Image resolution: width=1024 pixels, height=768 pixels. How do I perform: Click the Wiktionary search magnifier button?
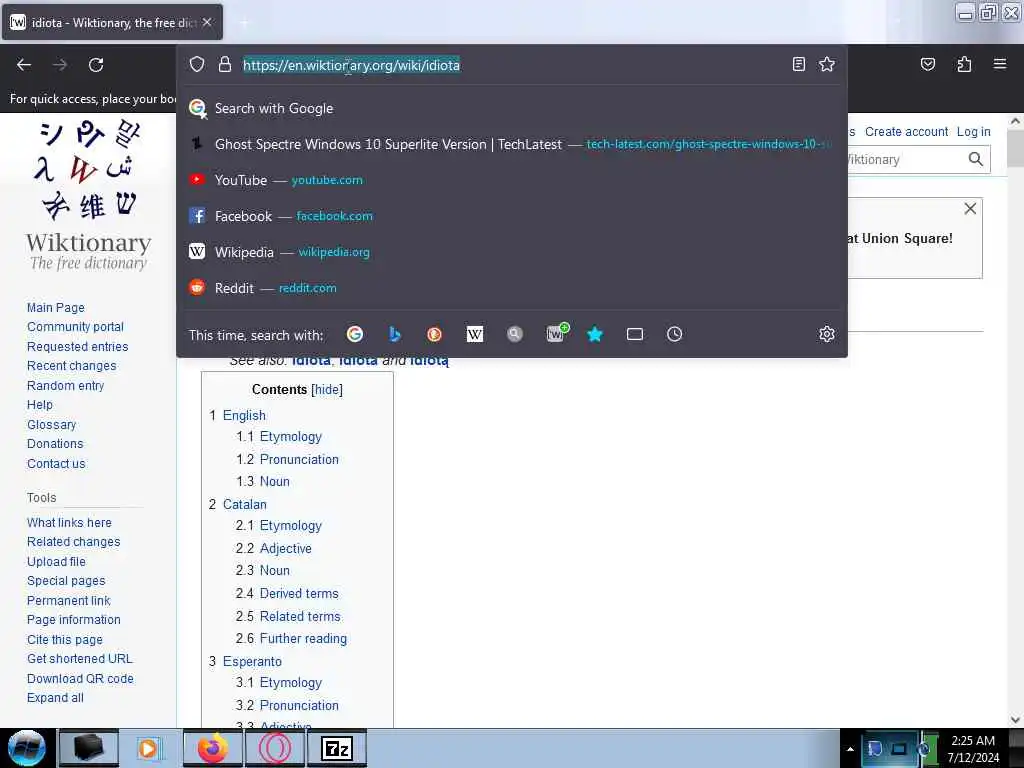975,159
